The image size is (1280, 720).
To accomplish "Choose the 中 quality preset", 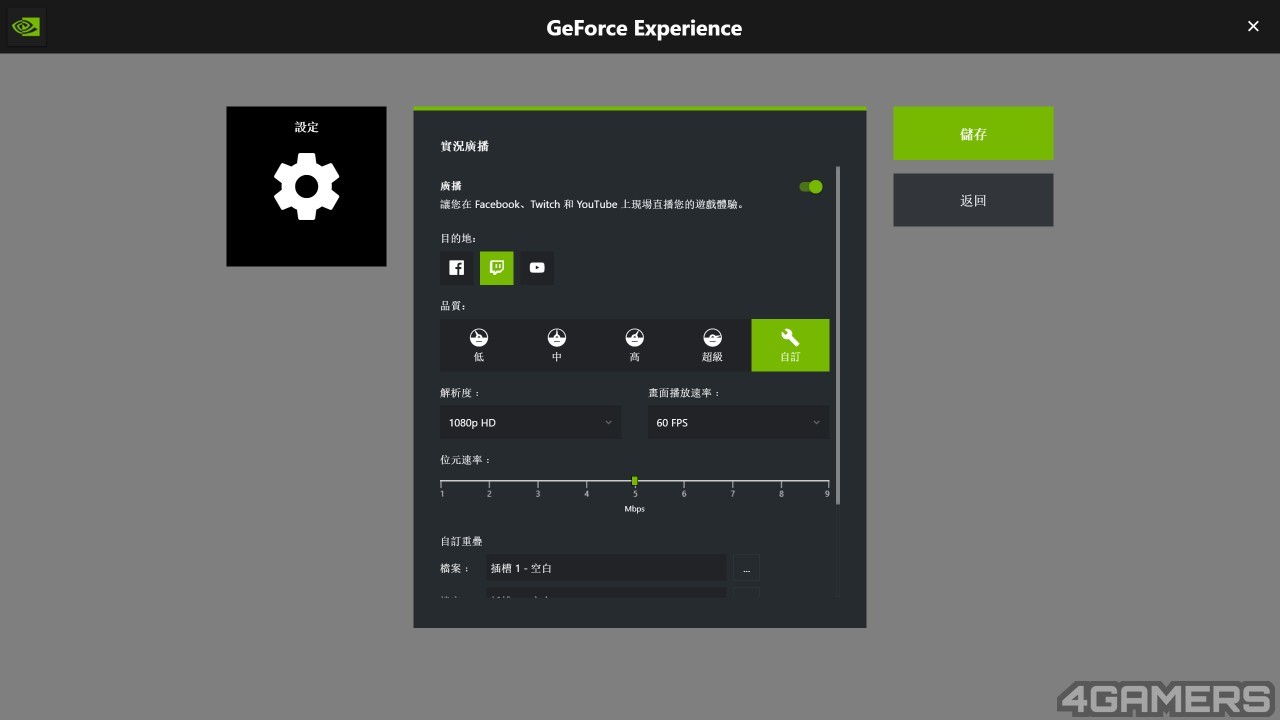I will tap(557, 345).
